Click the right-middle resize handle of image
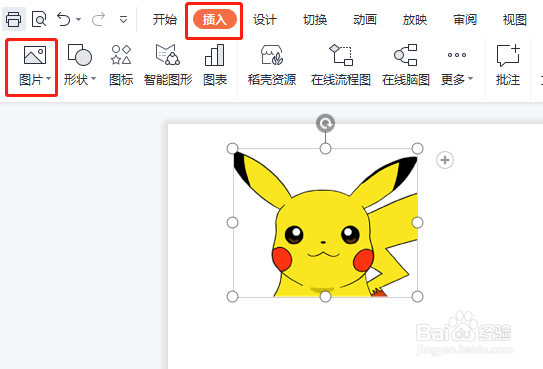543x369 pixels. (x=417, y=223)
